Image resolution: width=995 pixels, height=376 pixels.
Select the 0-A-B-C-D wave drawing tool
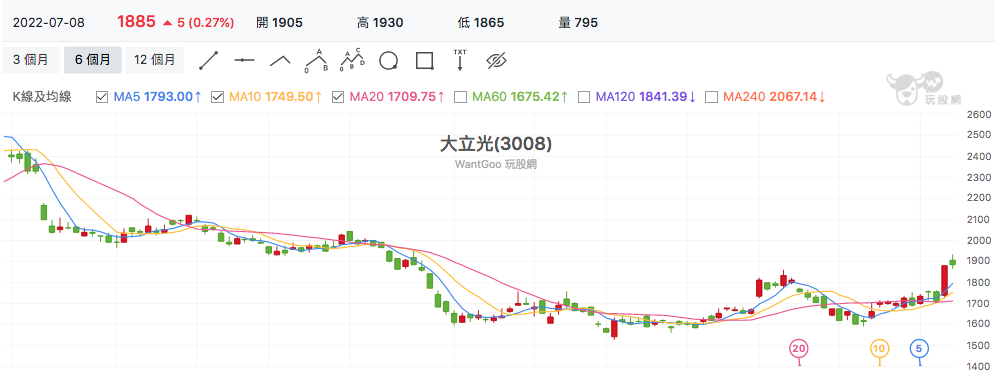pos(352,60)
